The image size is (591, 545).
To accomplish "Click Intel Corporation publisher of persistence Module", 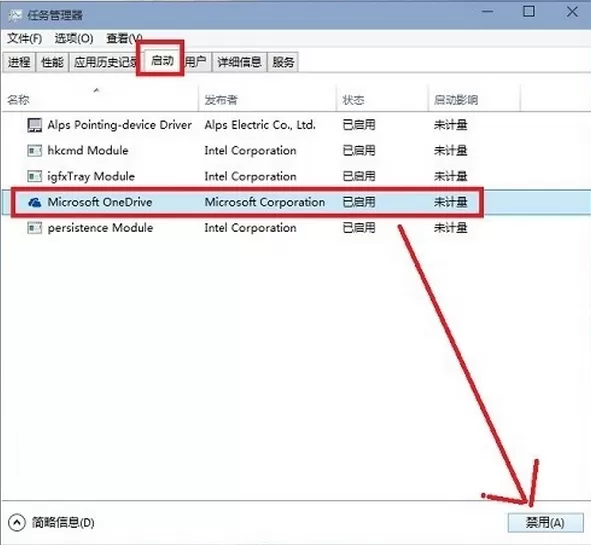I will (250, 228).
